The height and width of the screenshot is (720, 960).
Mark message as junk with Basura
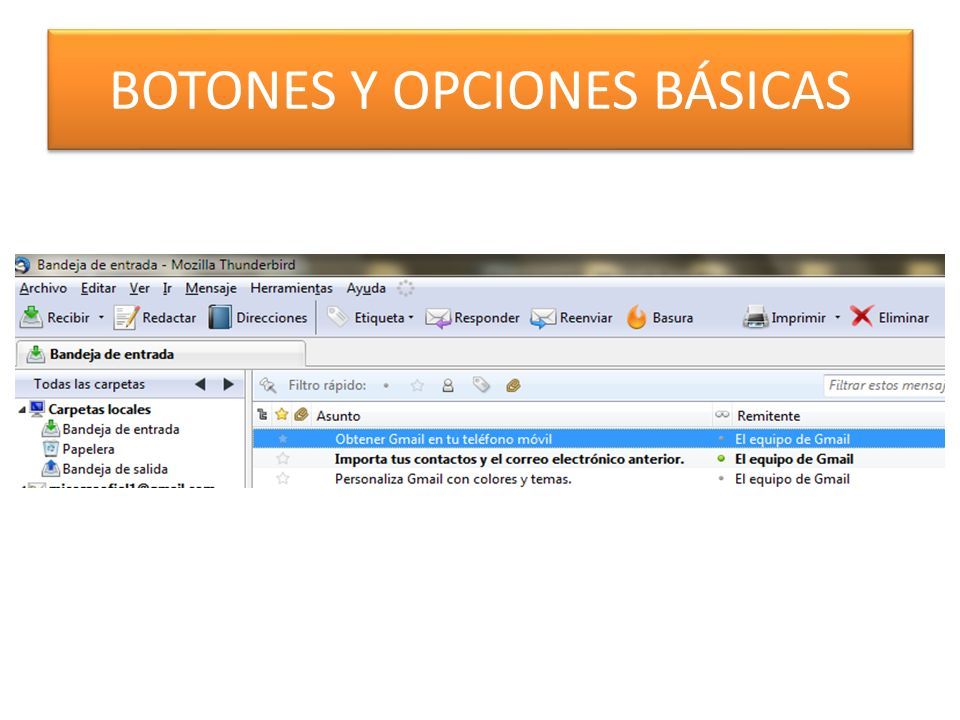click(660, 317)
